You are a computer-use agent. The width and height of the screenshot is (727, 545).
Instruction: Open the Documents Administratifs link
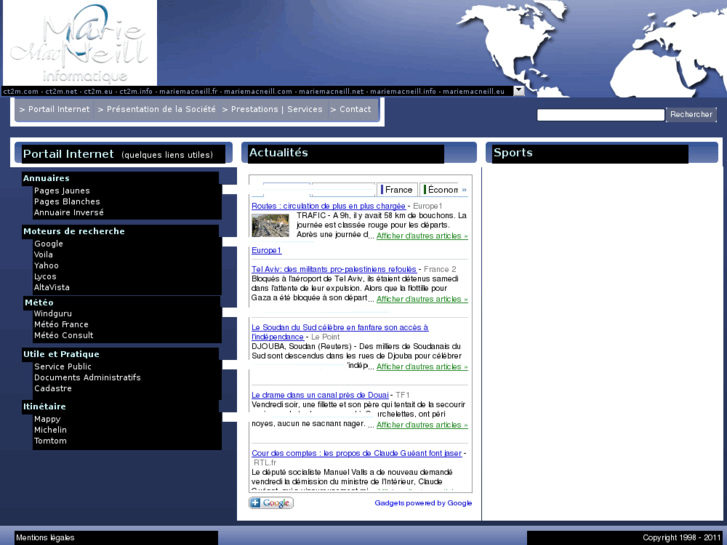click(x=87, y=378)
